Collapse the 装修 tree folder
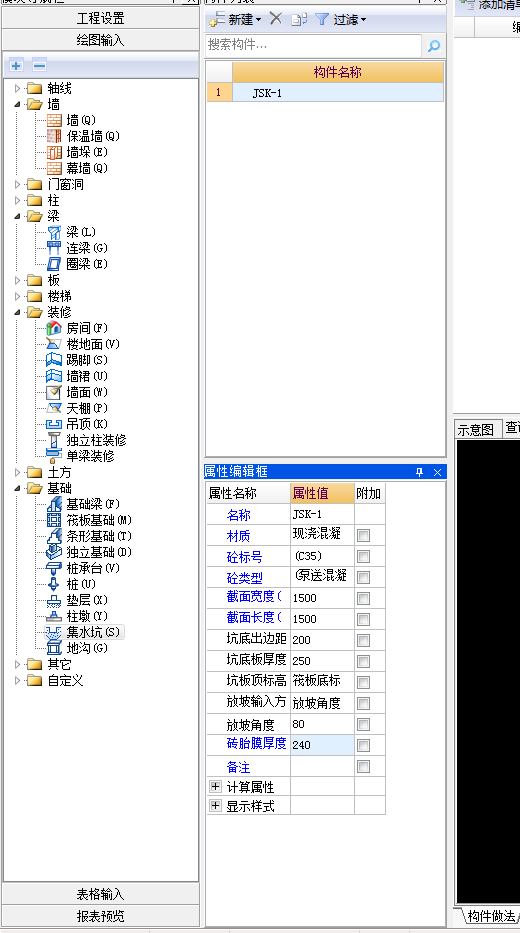 (x=17, y=312)
